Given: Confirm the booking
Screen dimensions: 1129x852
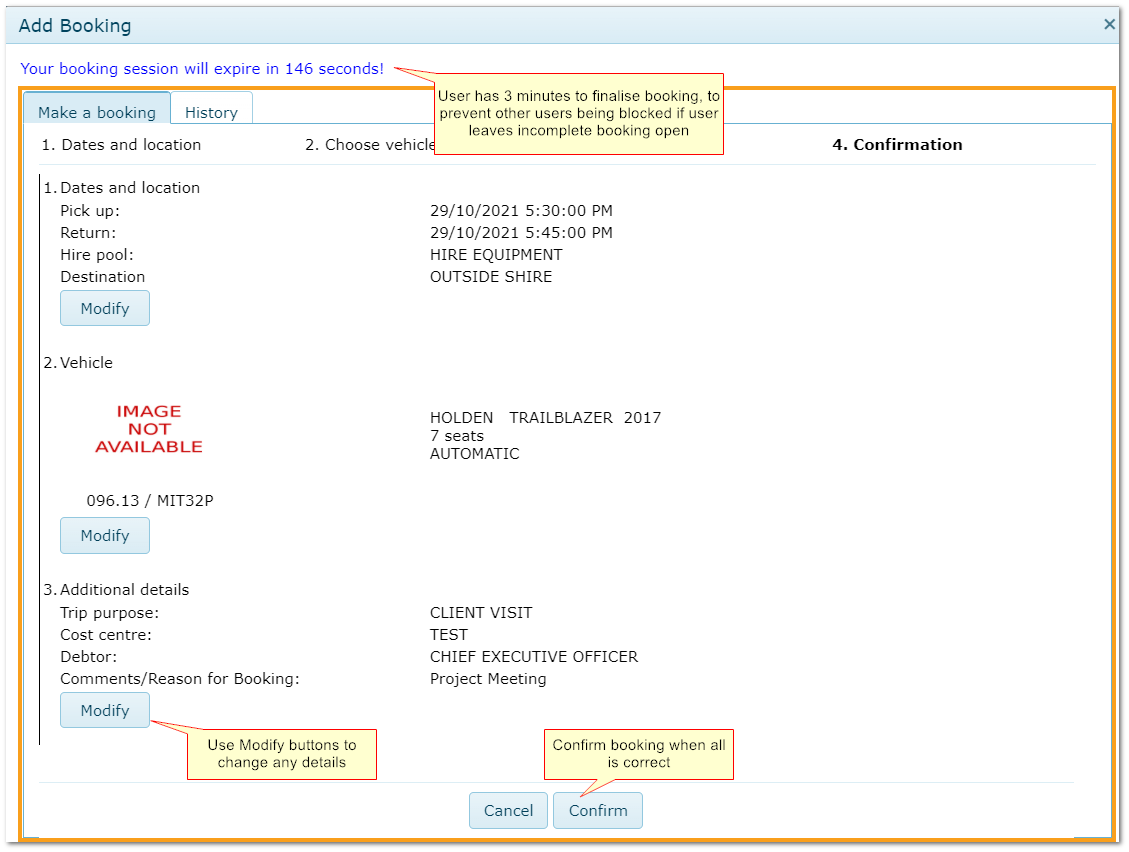Looking at the screenshot, I should (598, 810).
